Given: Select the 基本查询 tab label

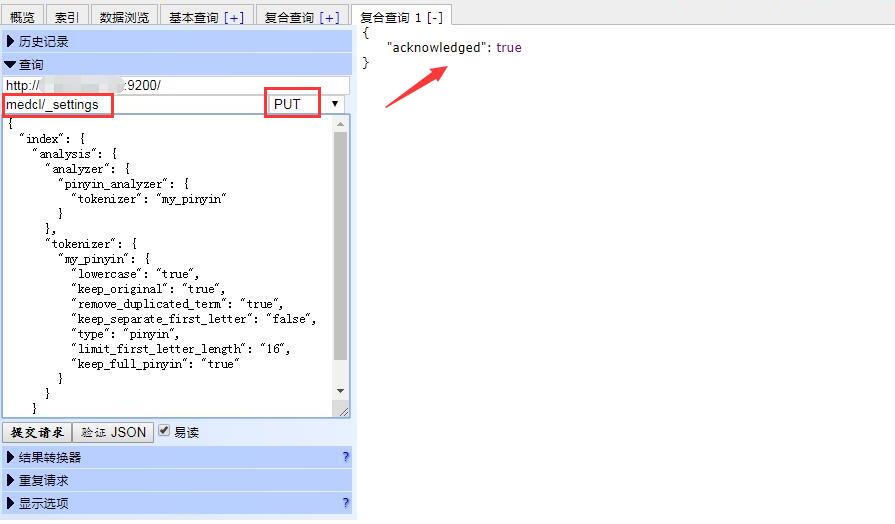Looking at the screenshot, I should point(193,18).
